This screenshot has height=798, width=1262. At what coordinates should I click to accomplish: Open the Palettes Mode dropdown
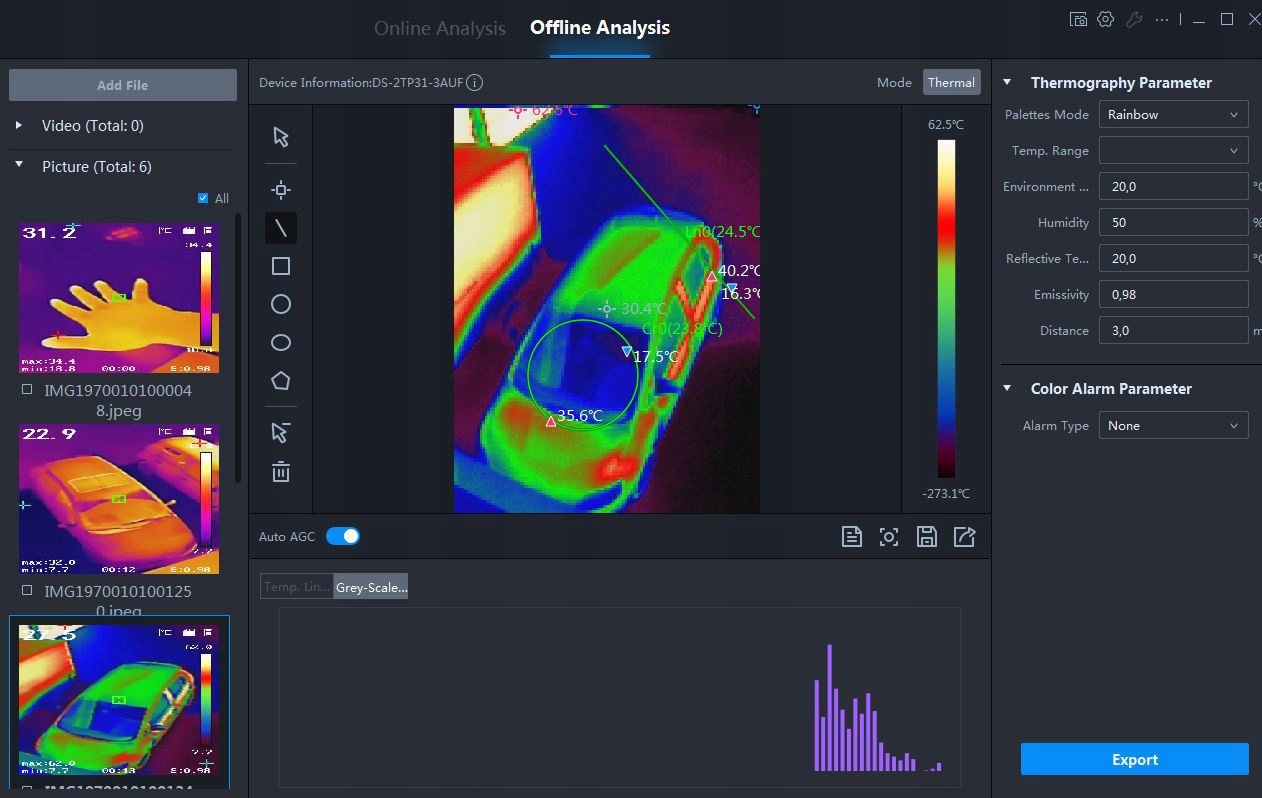(x=1173, y=115)
